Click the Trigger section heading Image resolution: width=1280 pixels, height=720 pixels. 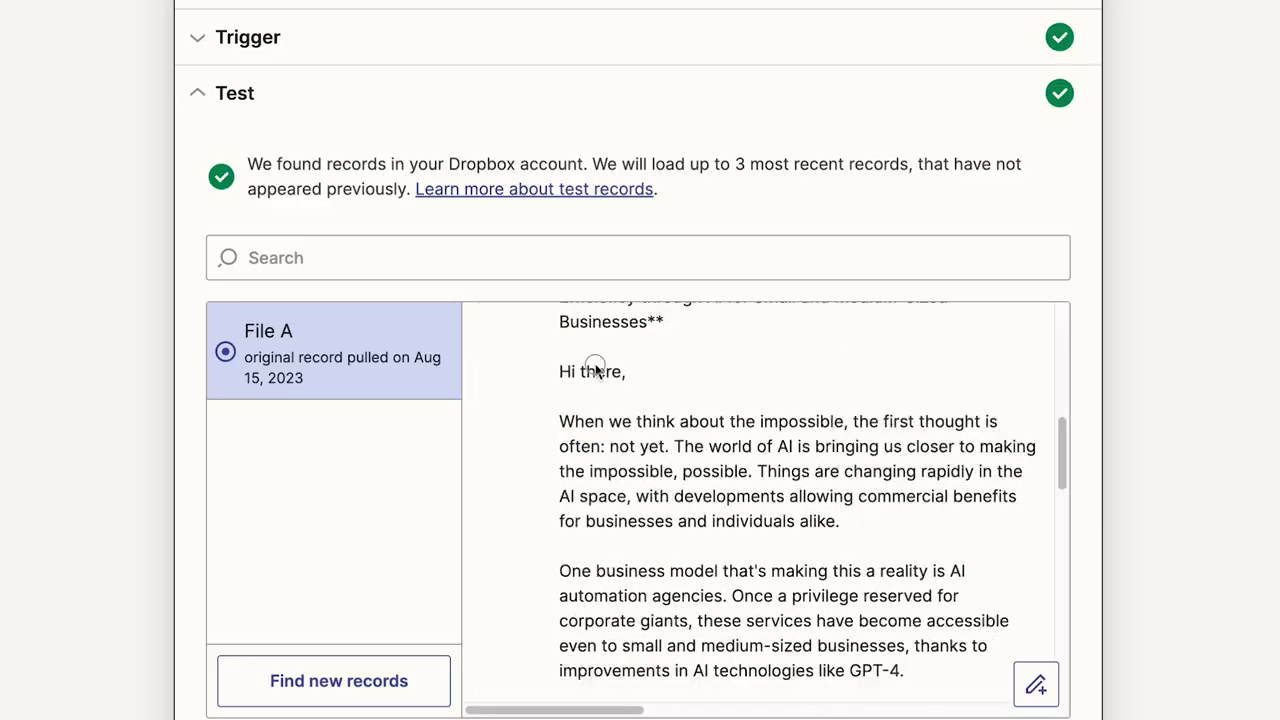pos(248,37)
